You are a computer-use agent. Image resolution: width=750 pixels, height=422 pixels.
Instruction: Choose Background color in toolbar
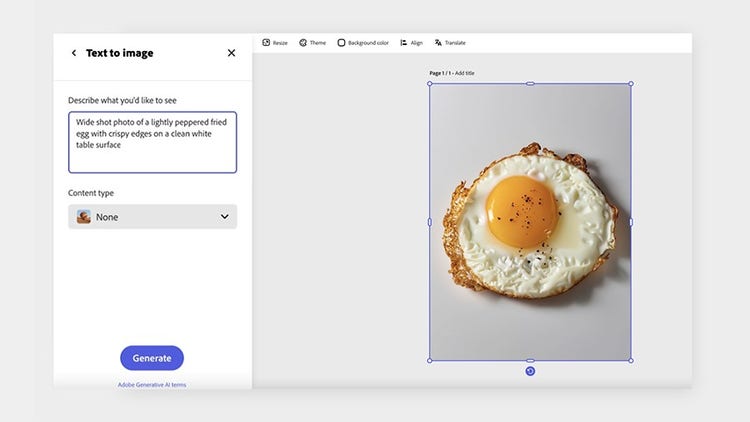363,43
